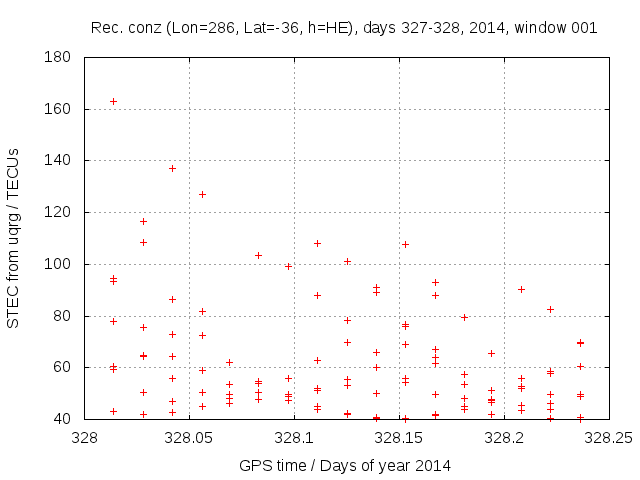The image size is (640, 480).
Task: Select the highest black data point near 163 TECUs
Action: [x=113, y=101]
